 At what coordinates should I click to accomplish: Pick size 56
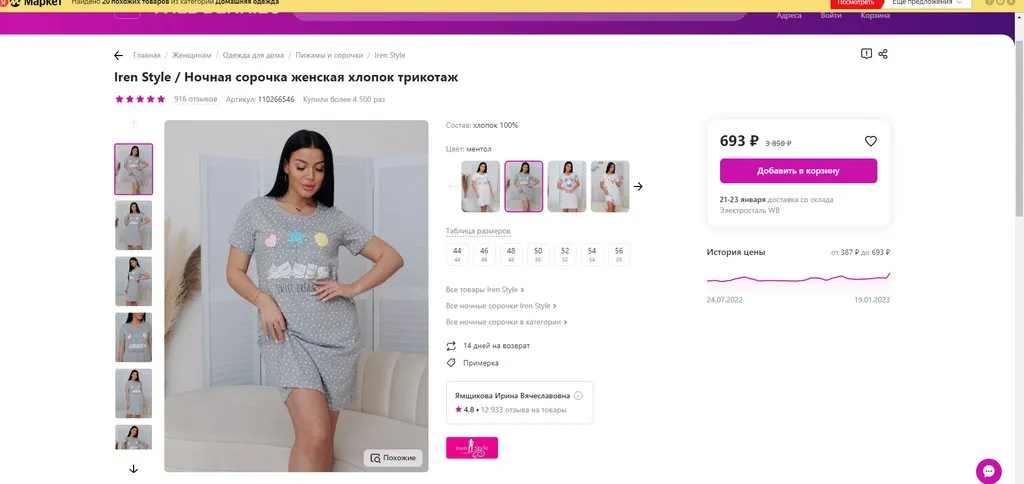tap(618, 254)
